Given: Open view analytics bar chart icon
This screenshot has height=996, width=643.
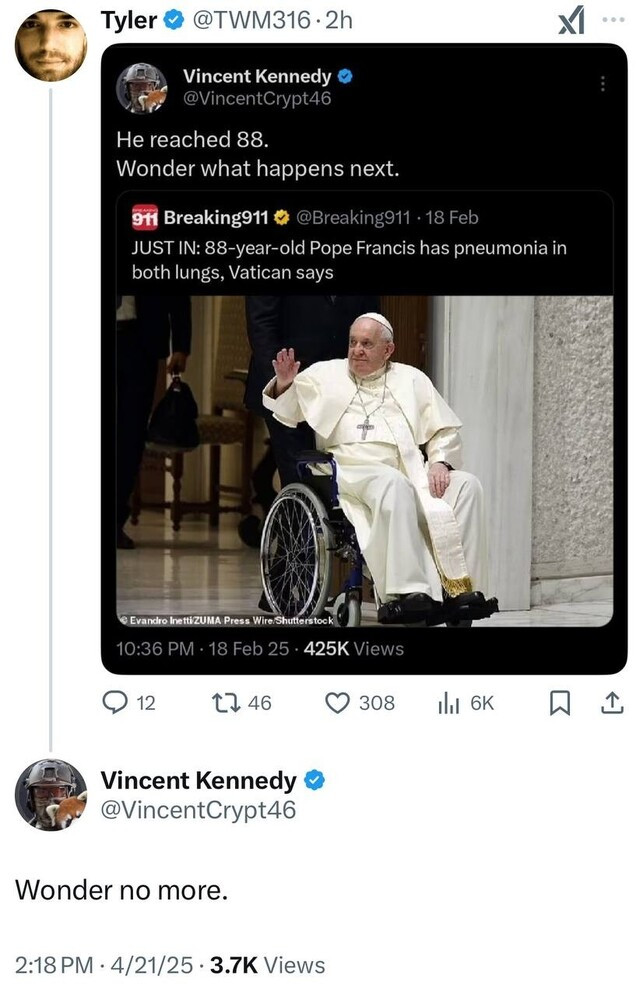Looking at the screenshot, I should pyautogui.click(x=448, y=703).
